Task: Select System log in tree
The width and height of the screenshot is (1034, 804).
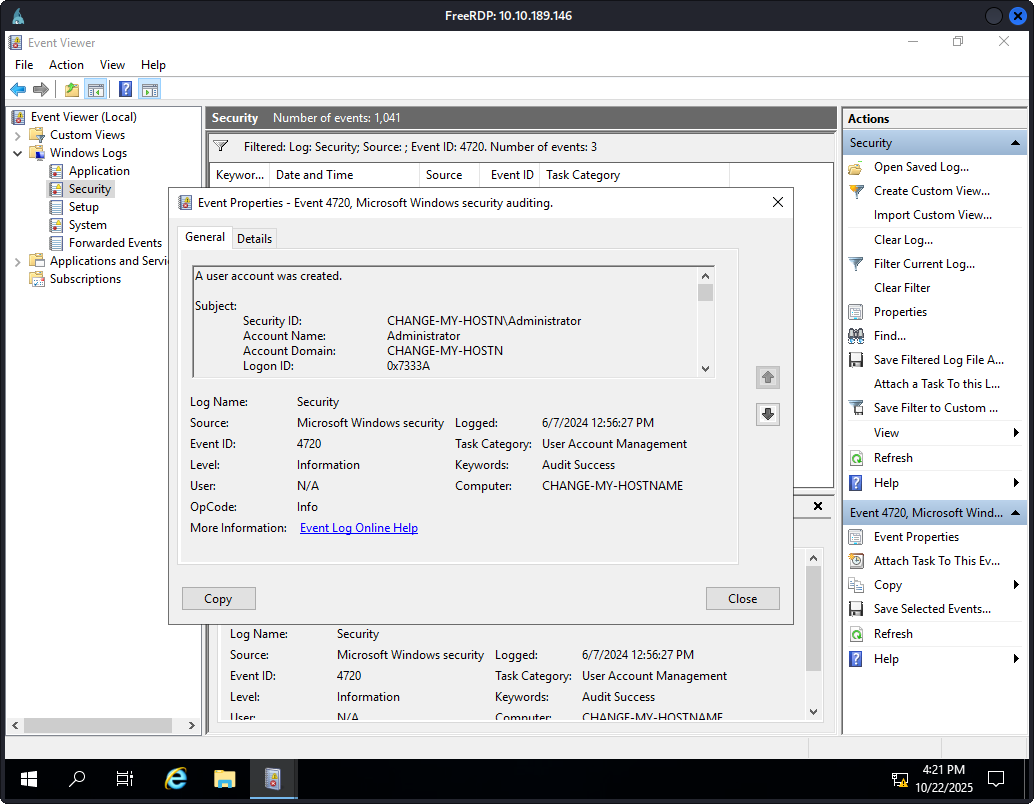Action: [88, 225]
